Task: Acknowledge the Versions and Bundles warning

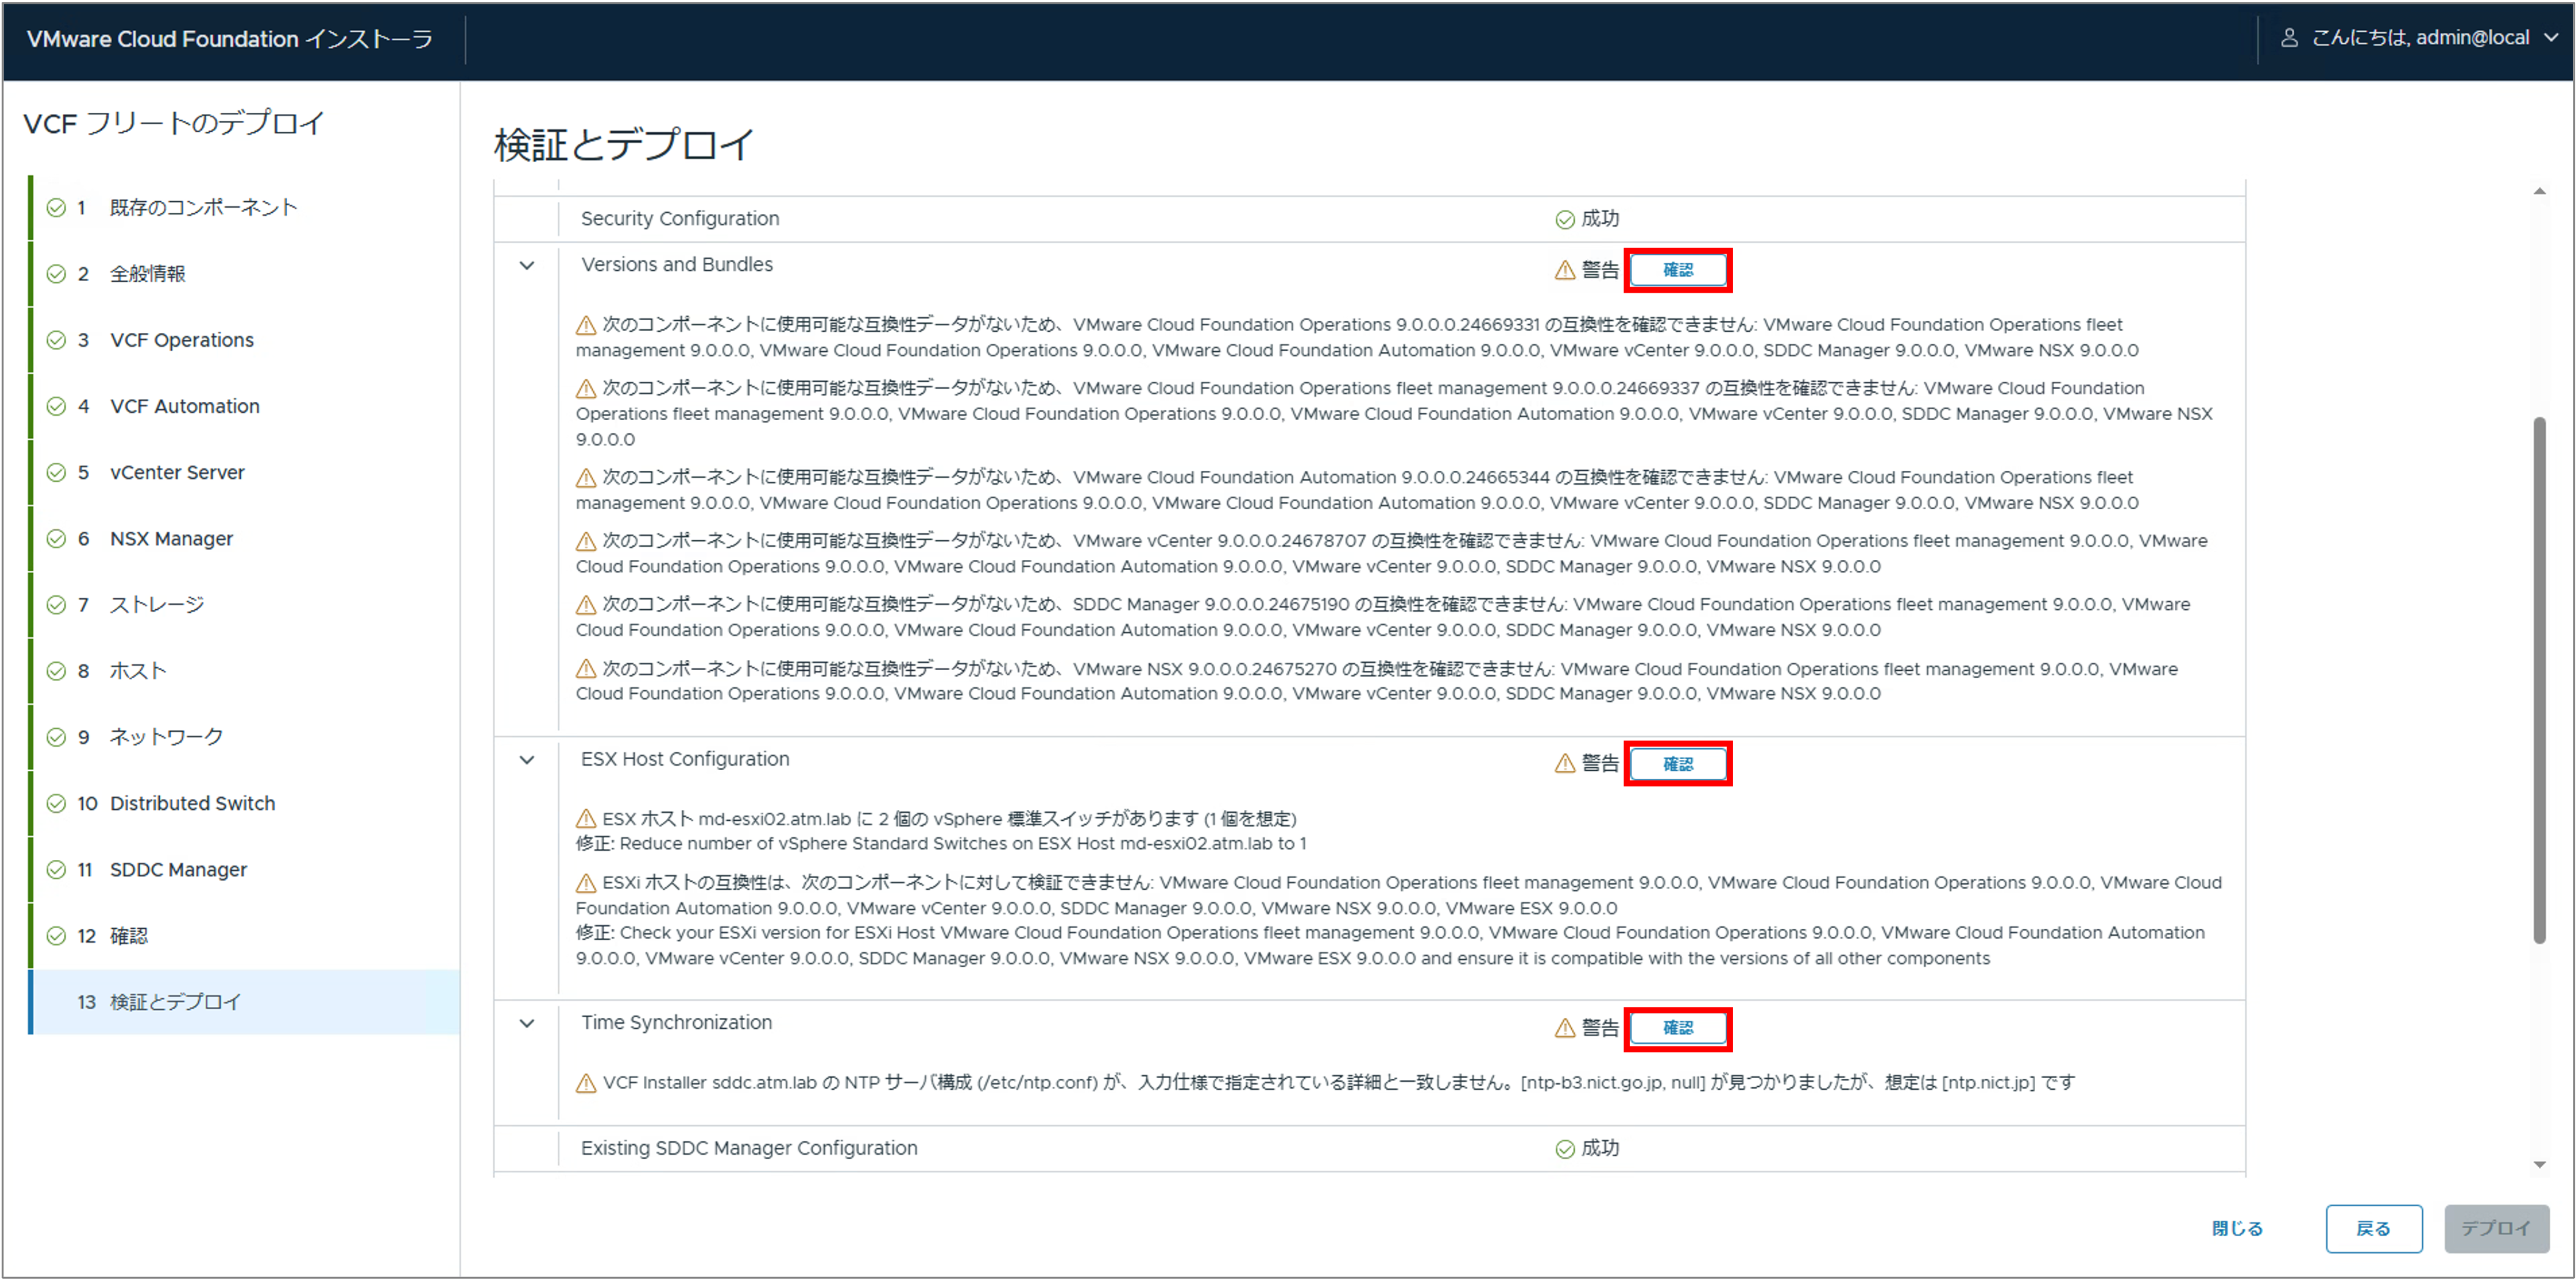Action: click(x=1678, y=270)
